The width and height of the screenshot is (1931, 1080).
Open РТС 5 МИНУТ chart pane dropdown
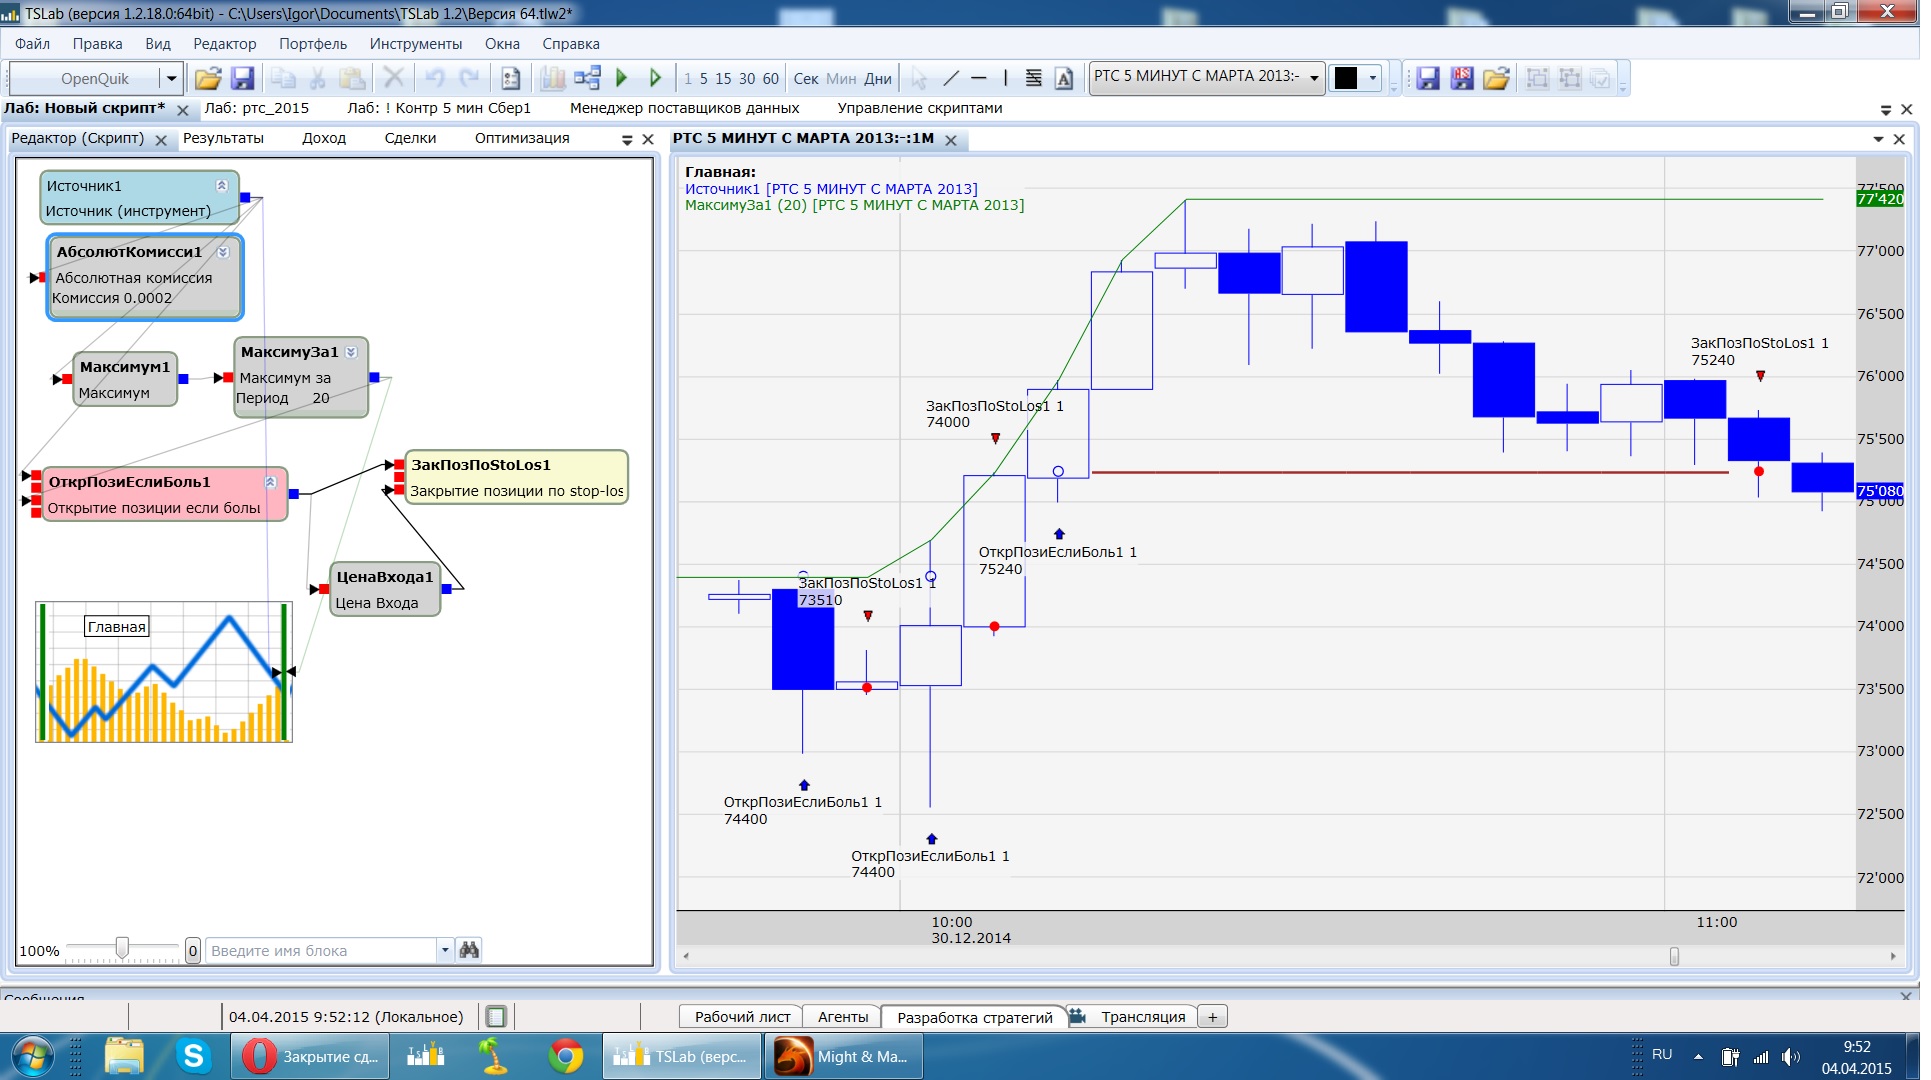click(x=1878, y=139)
